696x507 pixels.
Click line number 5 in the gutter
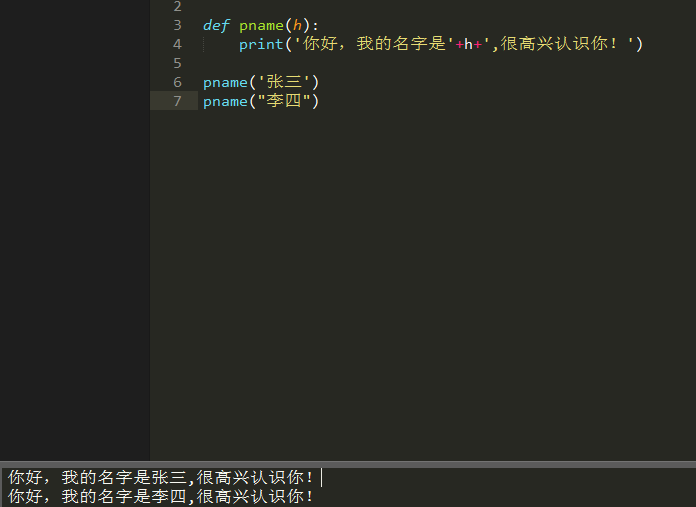(x=178, y=63)
